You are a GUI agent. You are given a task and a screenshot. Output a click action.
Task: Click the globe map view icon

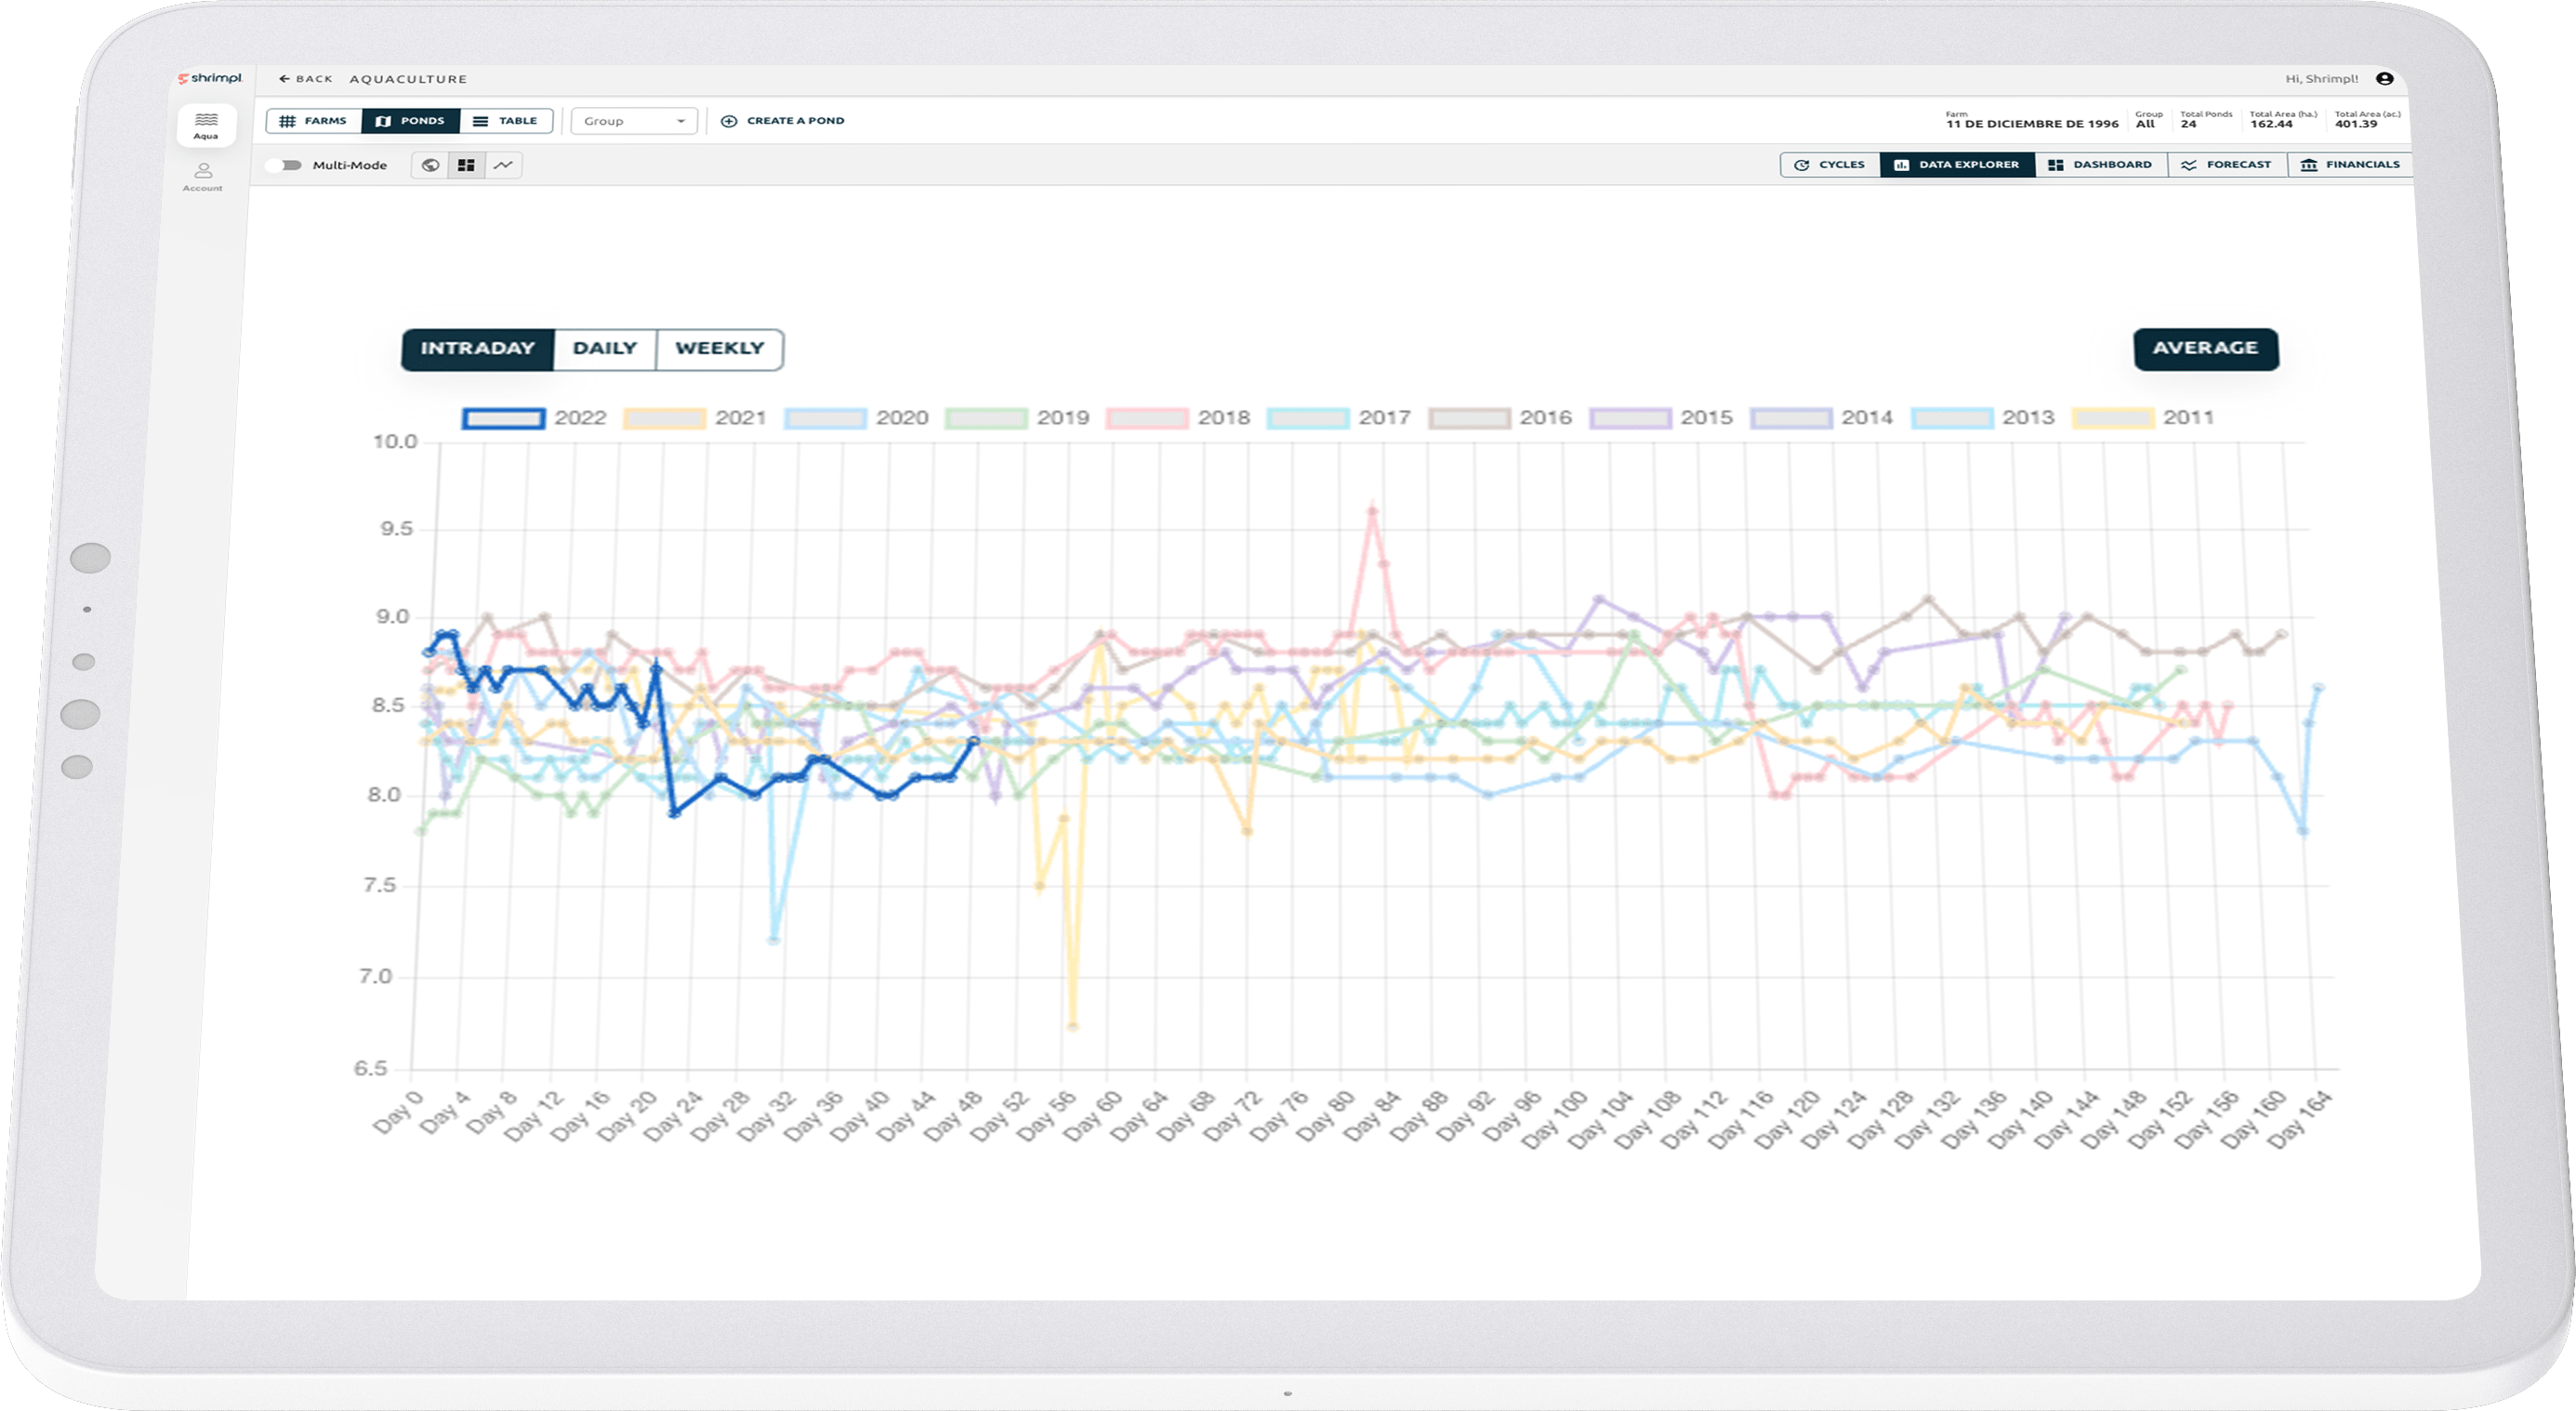[430, 165]
